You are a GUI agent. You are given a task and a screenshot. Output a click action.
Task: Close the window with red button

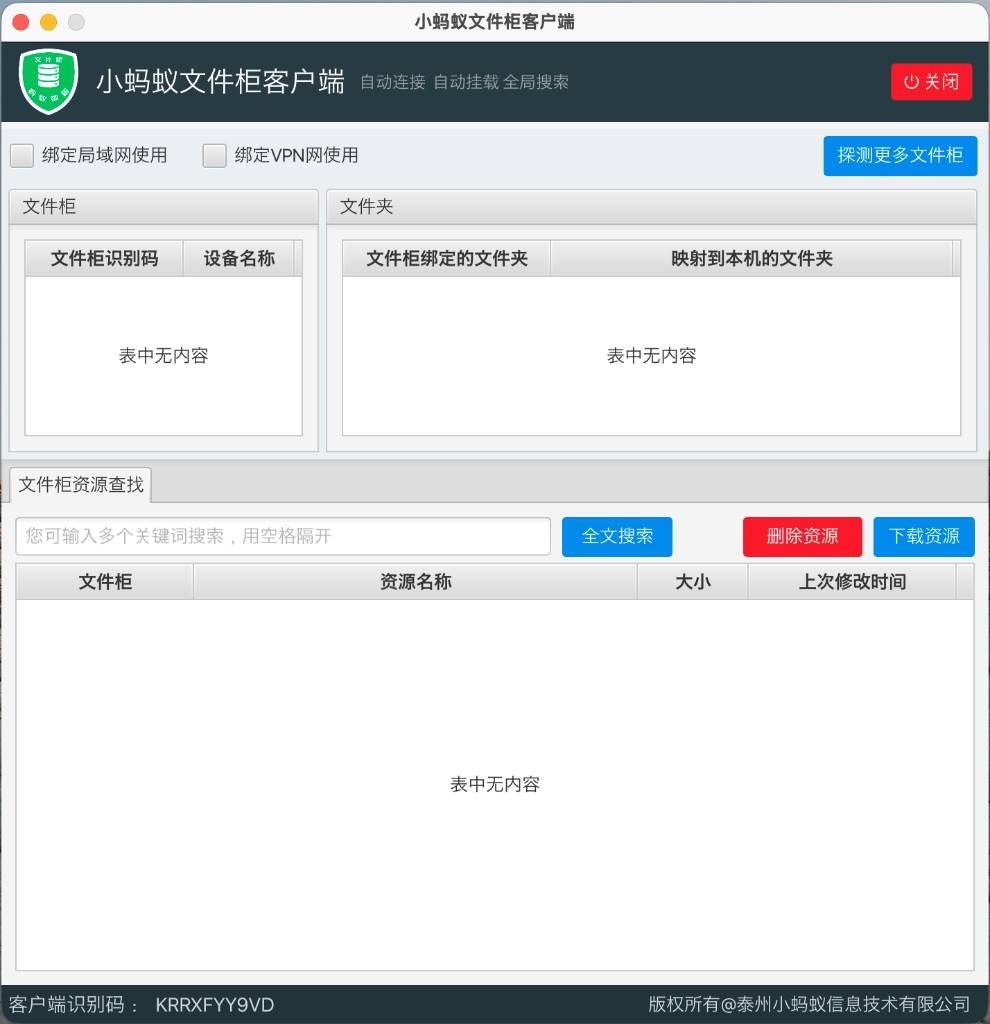coord(21,22)
